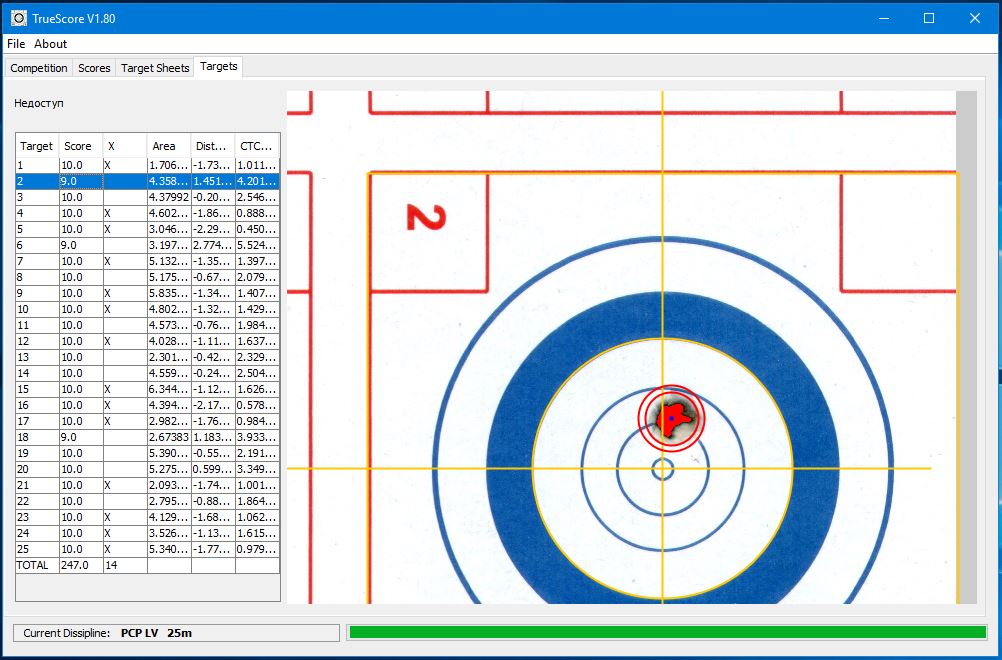The width and height of the screenshot is (1002, 660).
Task: Click the small center ring of the target
Action: (x=662, y=468)
